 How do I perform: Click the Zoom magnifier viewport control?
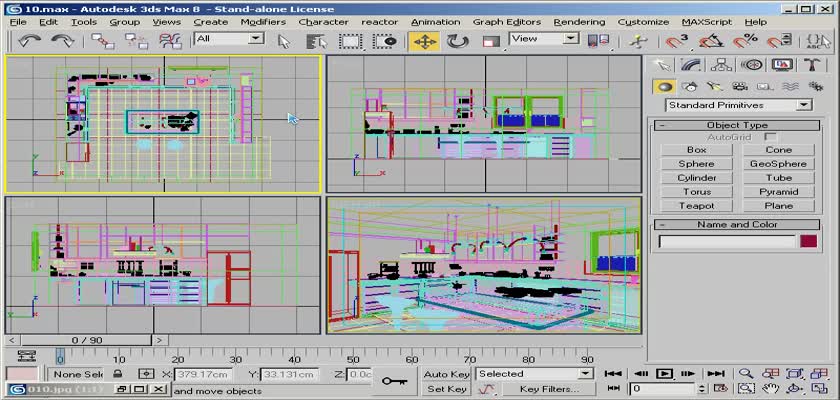pyautogui.click(x=746, y=374)
